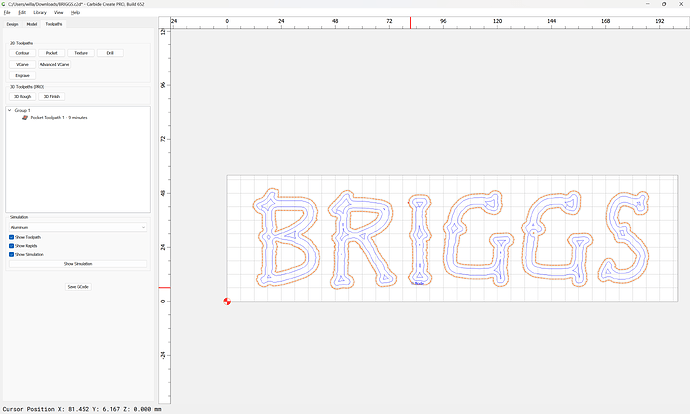690x414 pixels.
Task: Create a Texture toolpath
Action: [x=81, y=53]
